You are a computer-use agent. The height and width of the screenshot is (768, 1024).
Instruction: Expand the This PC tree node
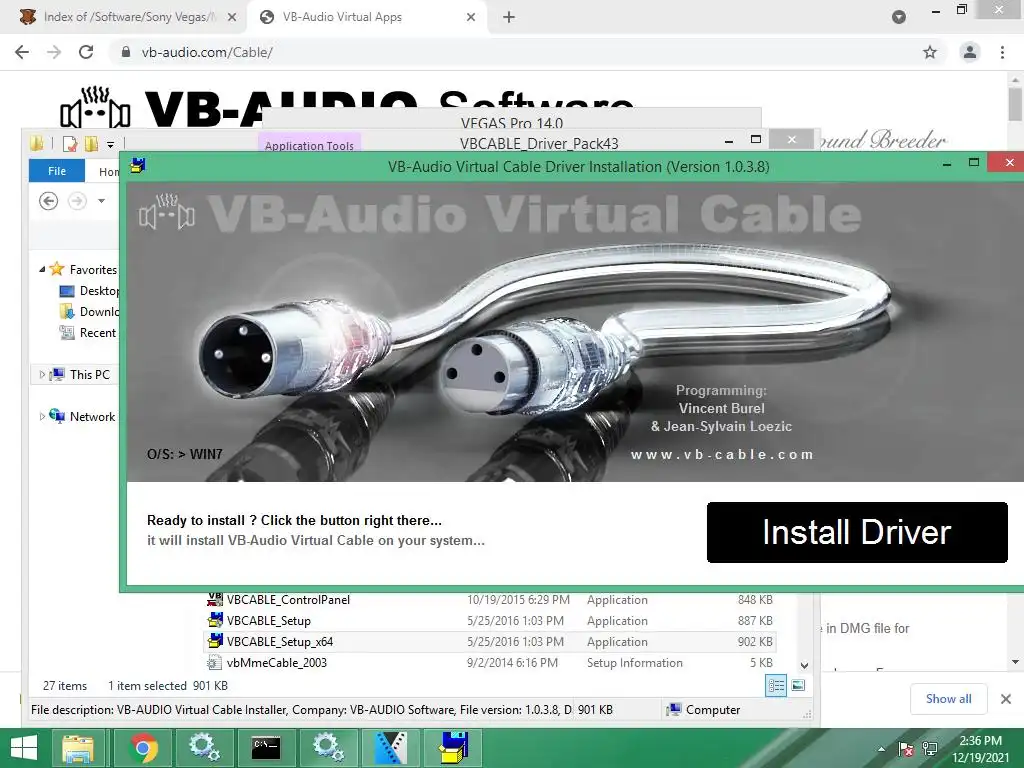(x=42, y=375)
